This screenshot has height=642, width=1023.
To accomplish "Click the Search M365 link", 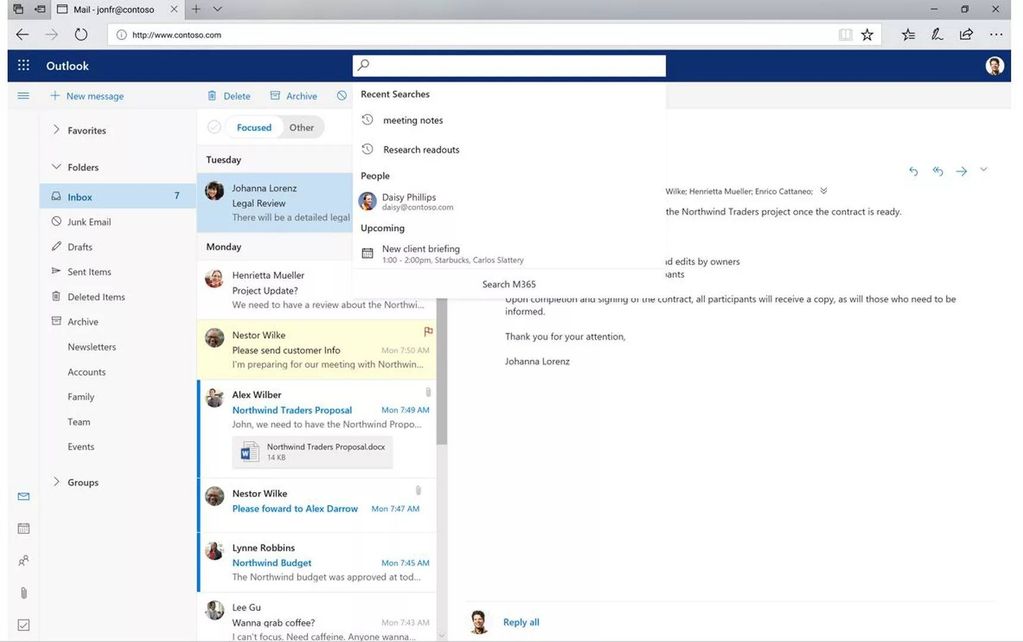I will tap(509, 284).
